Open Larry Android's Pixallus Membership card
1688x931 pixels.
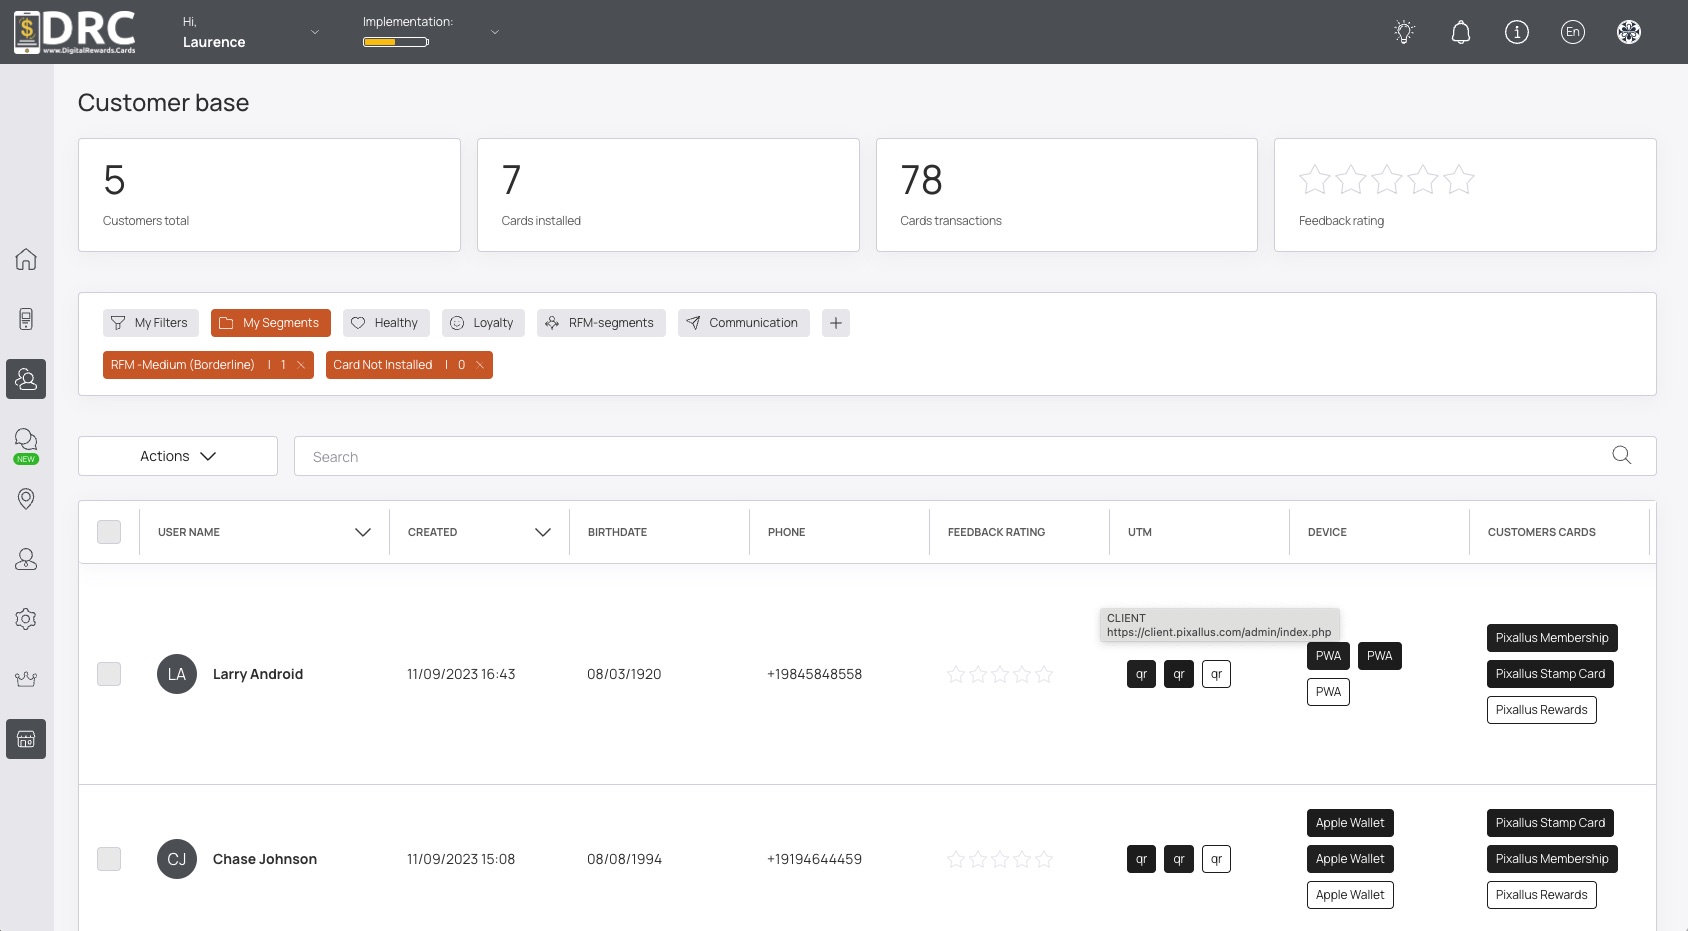[x=1552, y=638]
